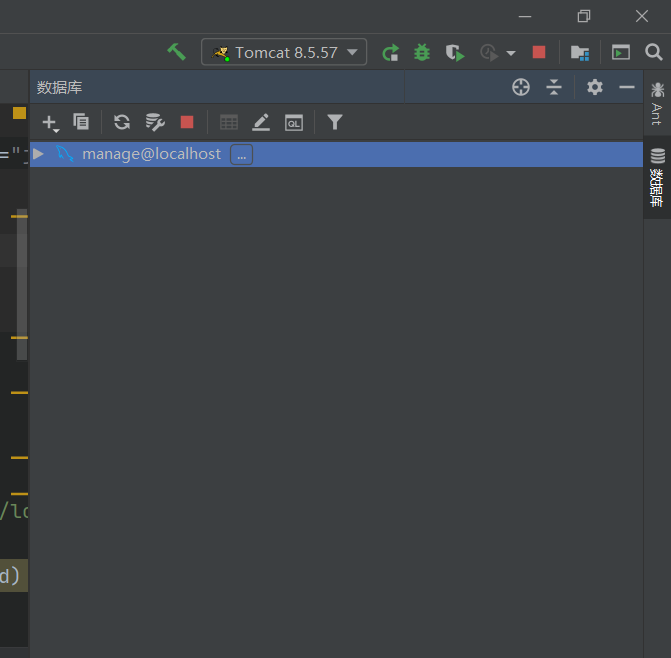Disconnect data source with red square
The image size is (671, 658).
pos(187,122)
